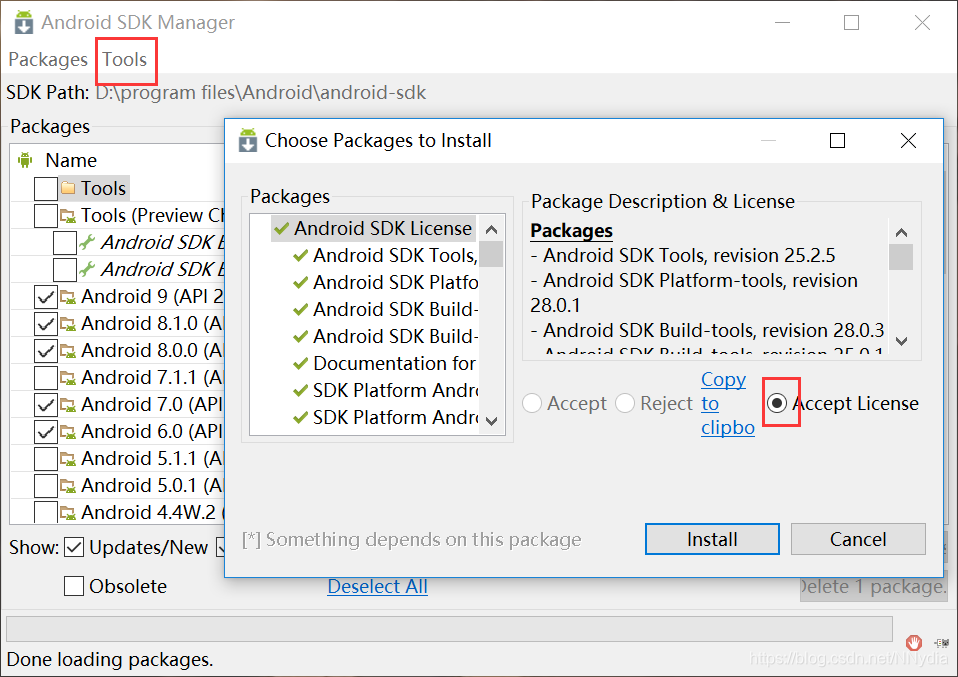Image resolution: width=958 pixels, height=677 pixels.
Task: Click the Cancel button in dialog
Action: pyautogui.click(x=858, y=539)
